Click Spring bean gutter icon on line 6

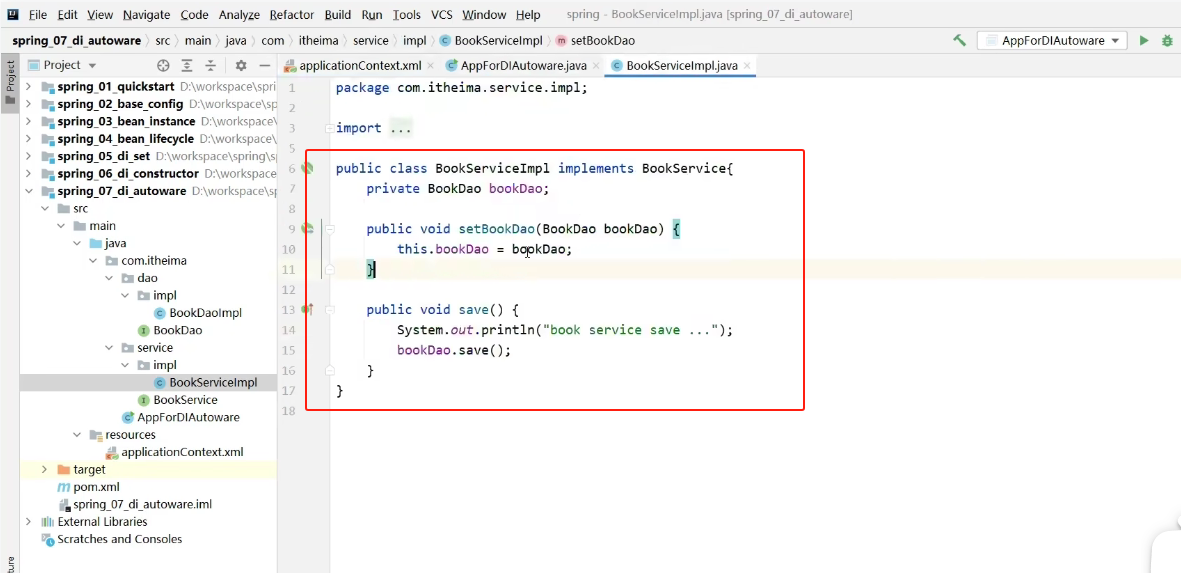tap(307, 168)
